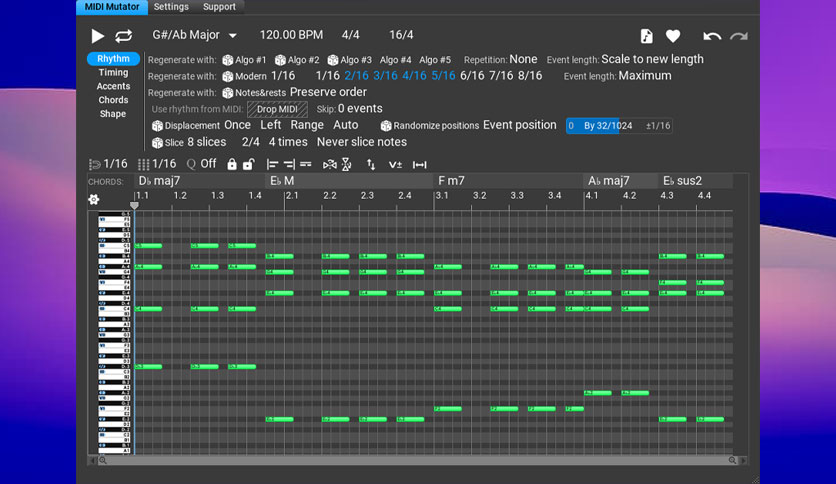
Task: Toggle the 8/16 note length option
Action: (x=530, y=76)
